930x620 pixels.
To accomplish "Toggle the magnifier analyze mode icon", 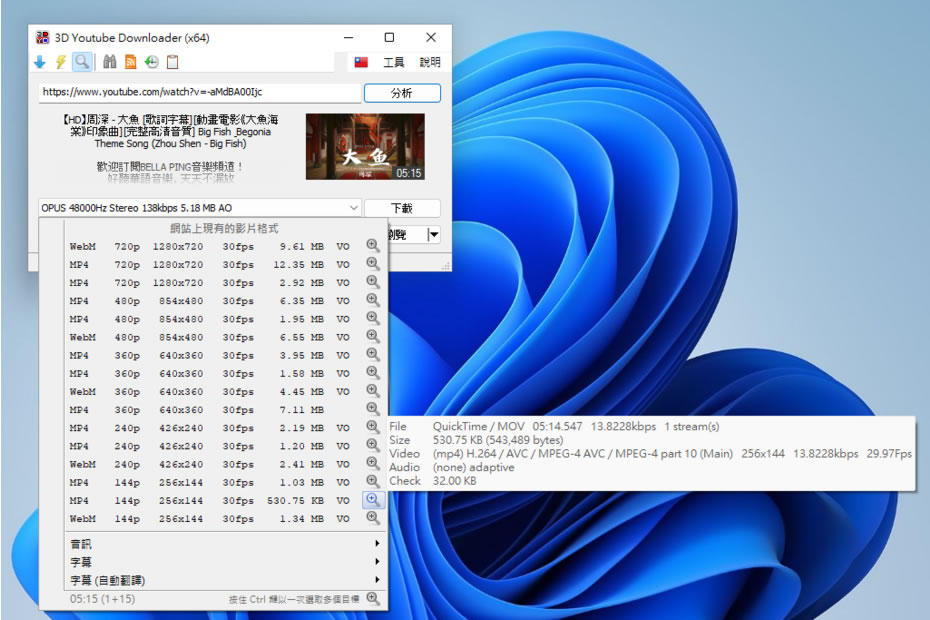I will [x=82, y=62].
